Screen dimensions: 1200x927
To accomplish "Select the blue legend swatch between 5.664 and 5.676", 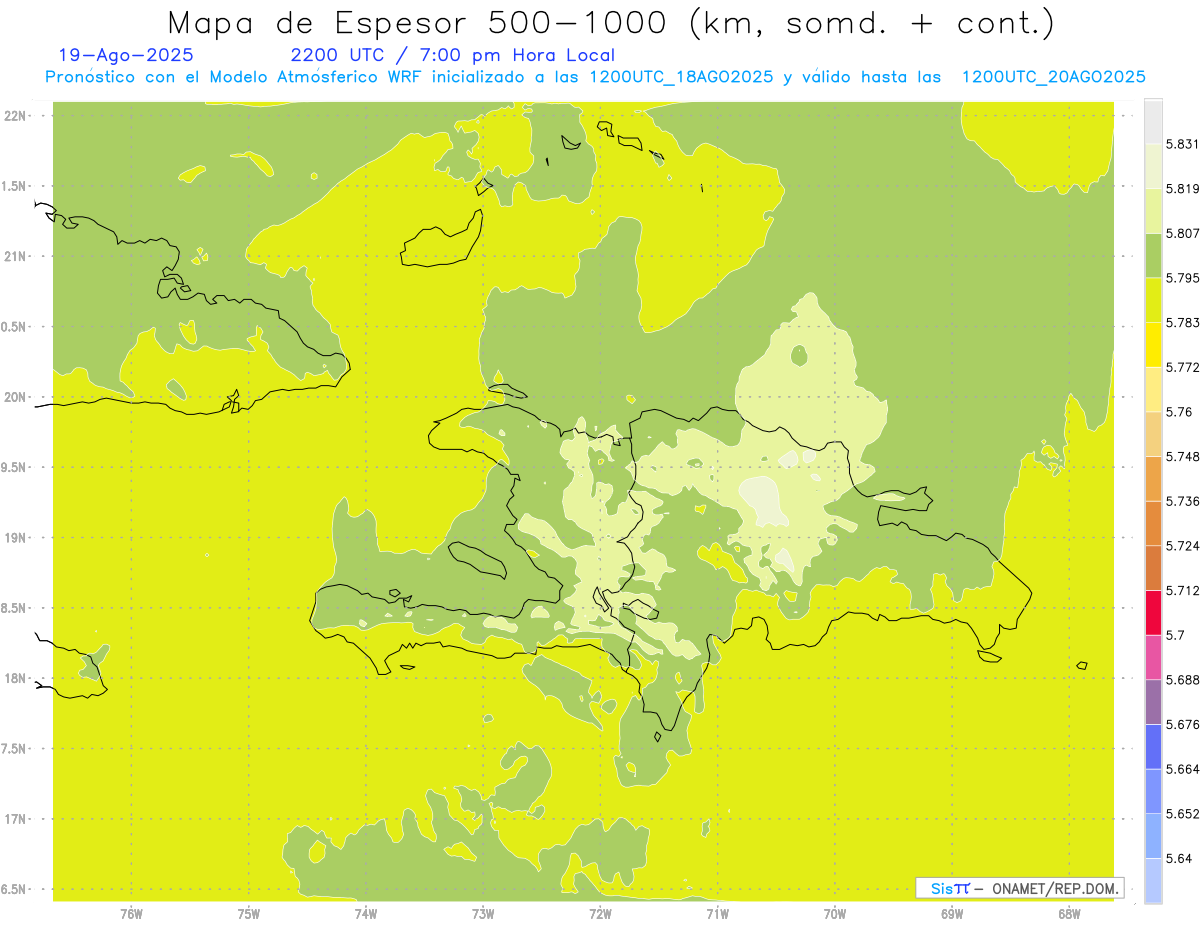I will click(x=1153, y=746).
